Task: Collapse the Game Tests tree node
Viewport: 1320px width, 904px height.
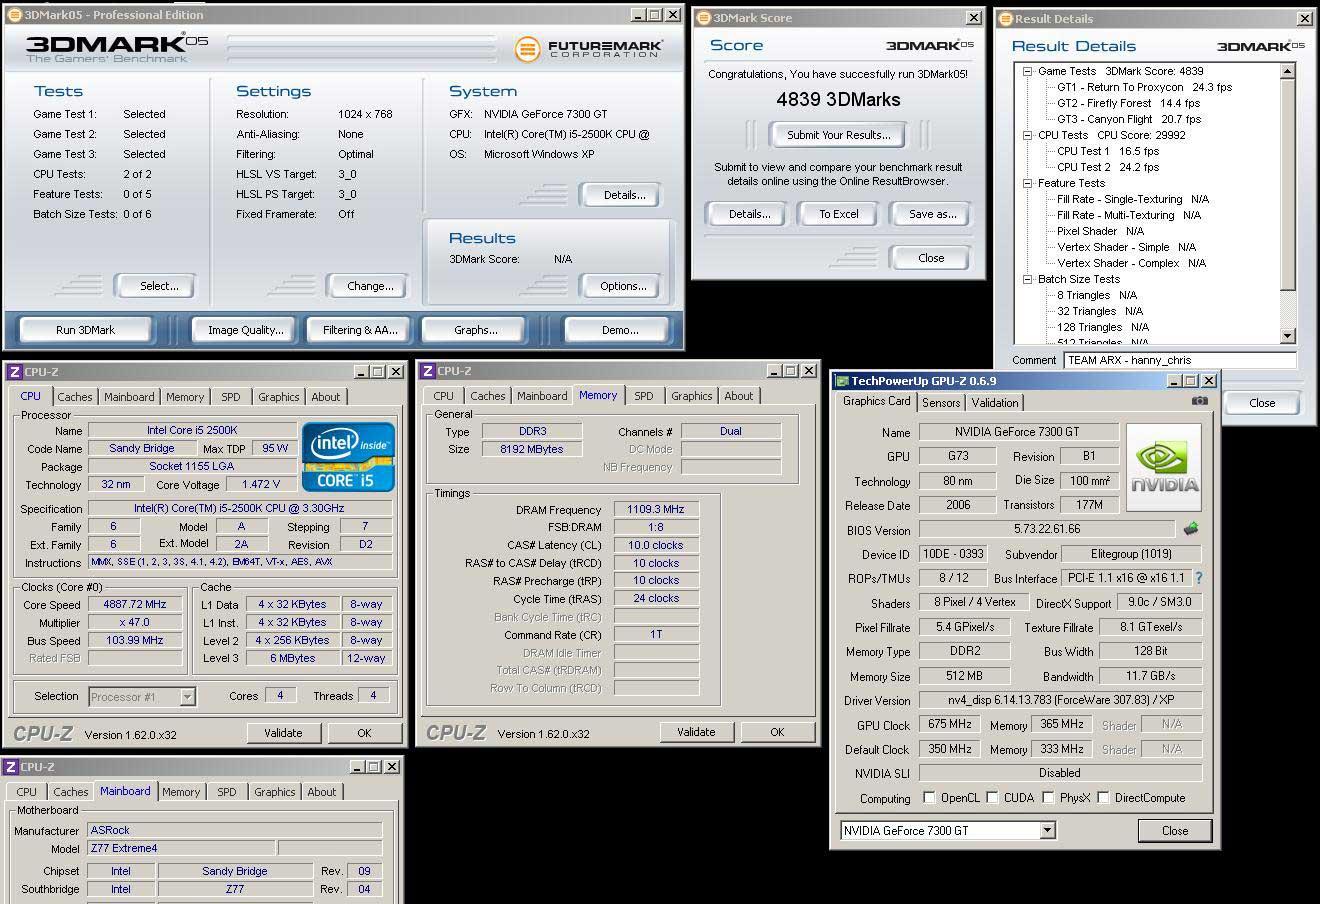Action: [x=1027, y=71]
